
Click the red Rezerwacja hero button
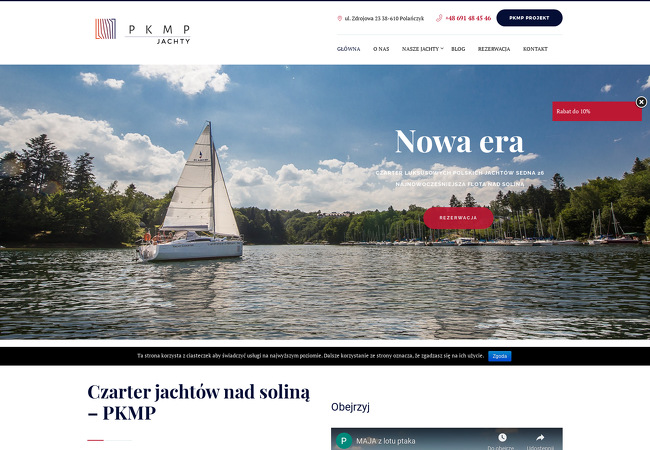click(458, 218)
